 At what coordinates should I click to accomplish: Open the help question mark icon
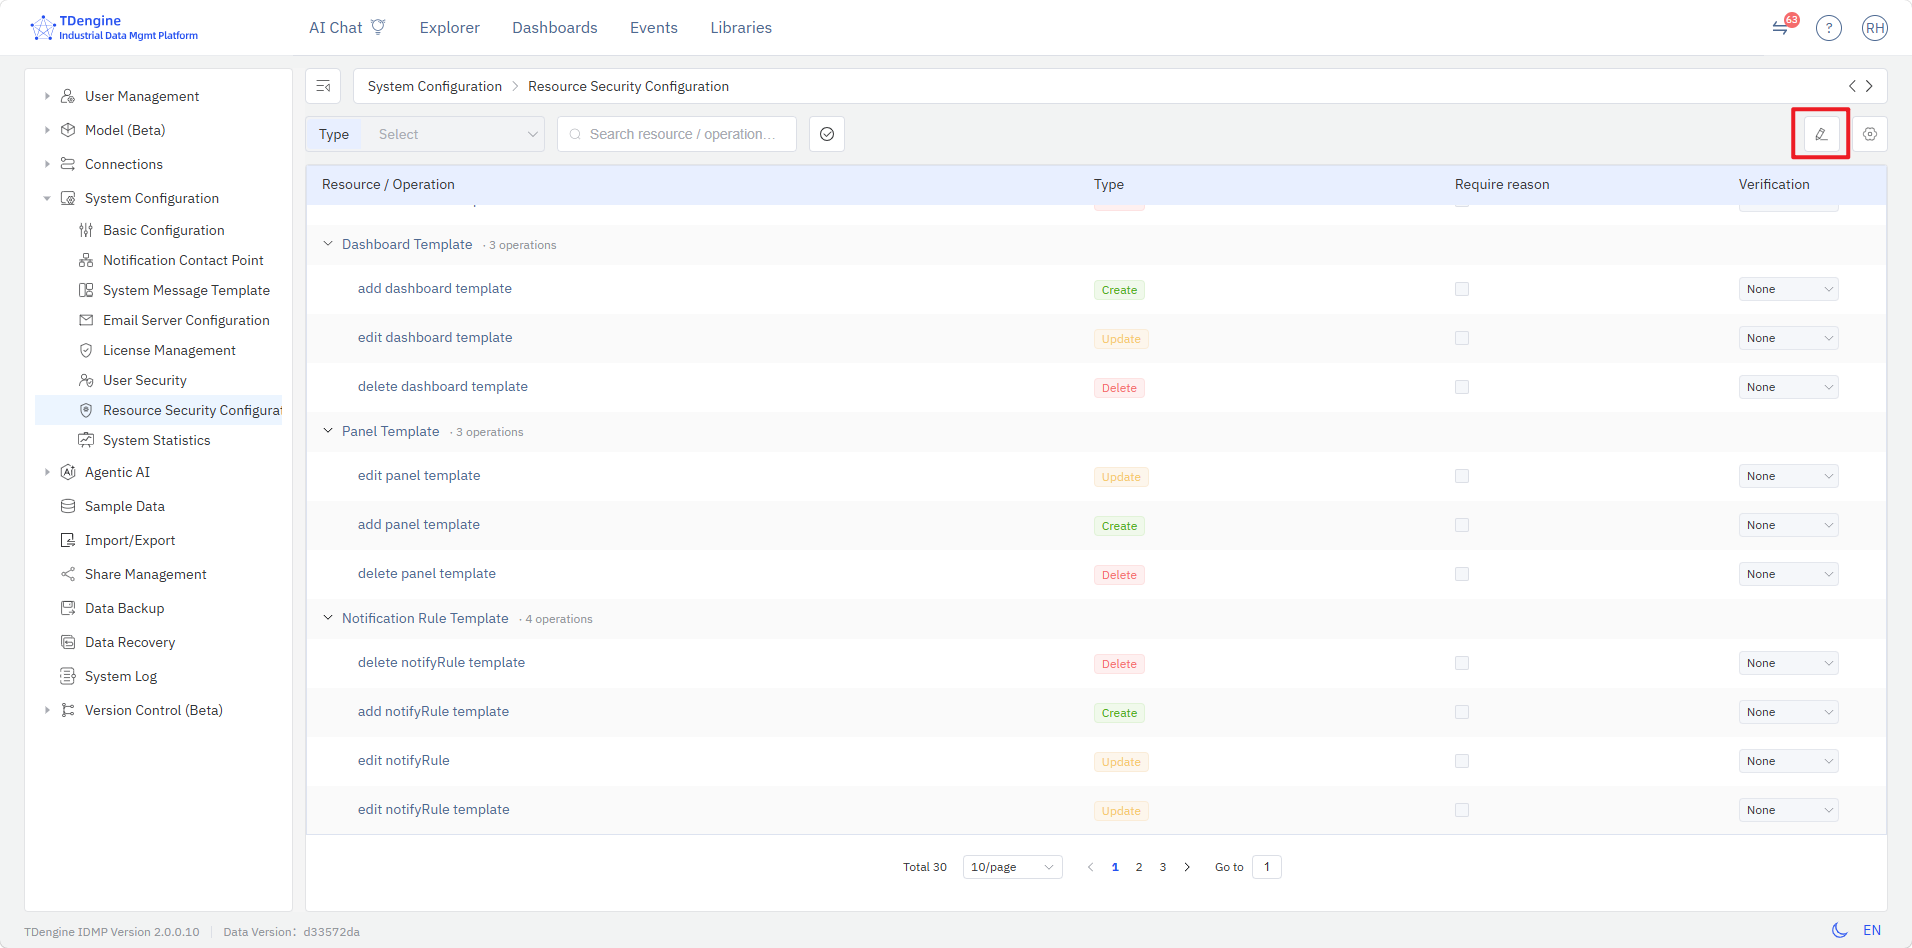point(1829,28)
